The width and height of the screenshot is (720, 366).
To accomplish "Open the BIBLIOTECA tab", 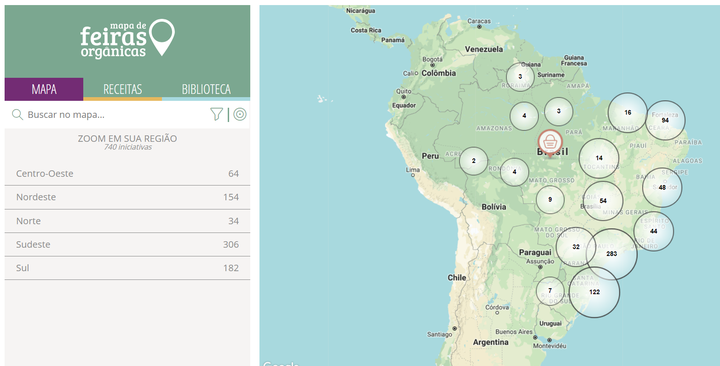I will point(206,89).
